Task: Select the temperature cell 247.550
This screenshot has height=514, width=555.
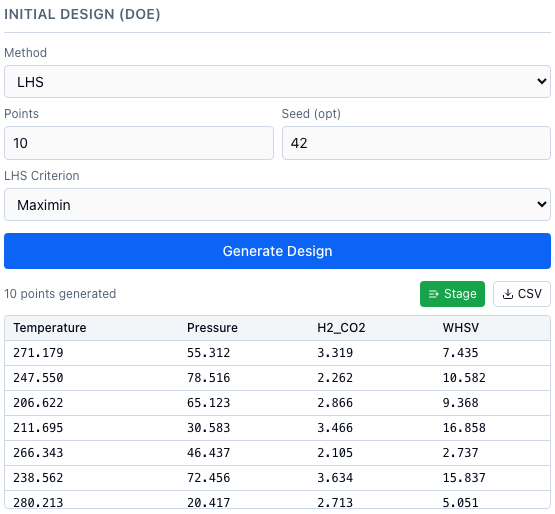Action: [x=38, y=378]
